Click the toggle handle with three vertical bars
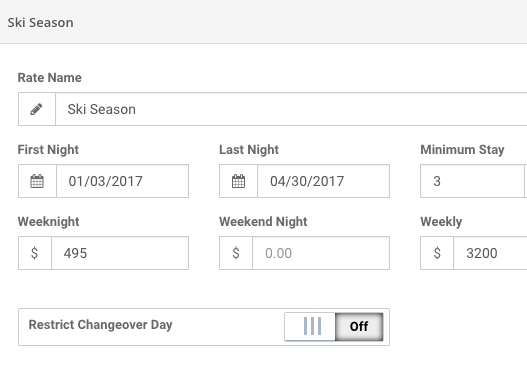Image resolution: width=527 pixels, height=373 pixels. (312, 326)
